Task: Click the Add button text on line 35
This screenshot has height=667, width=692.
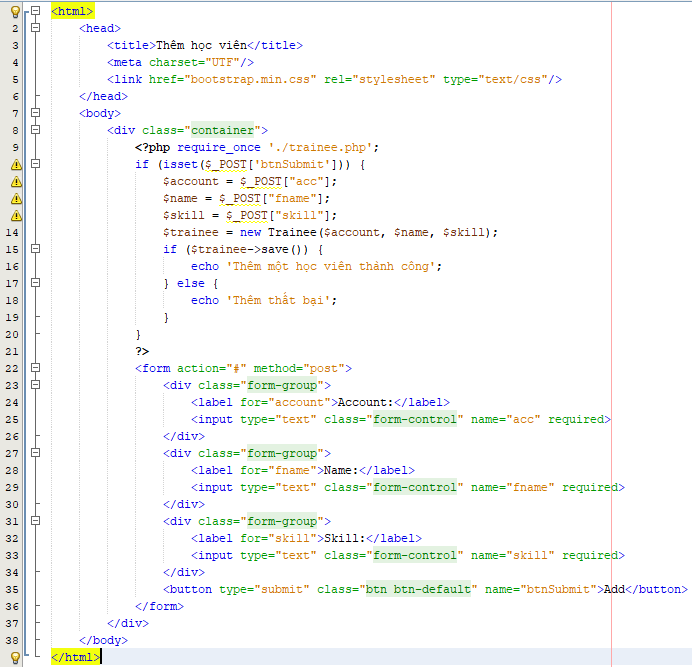Action: (614, 590)
